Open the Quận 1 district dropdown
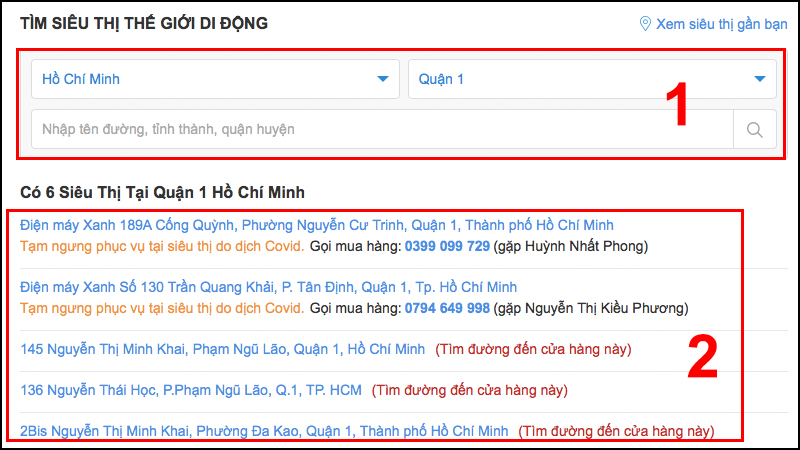This screenshot has width=800, height=450. (592, 79)
